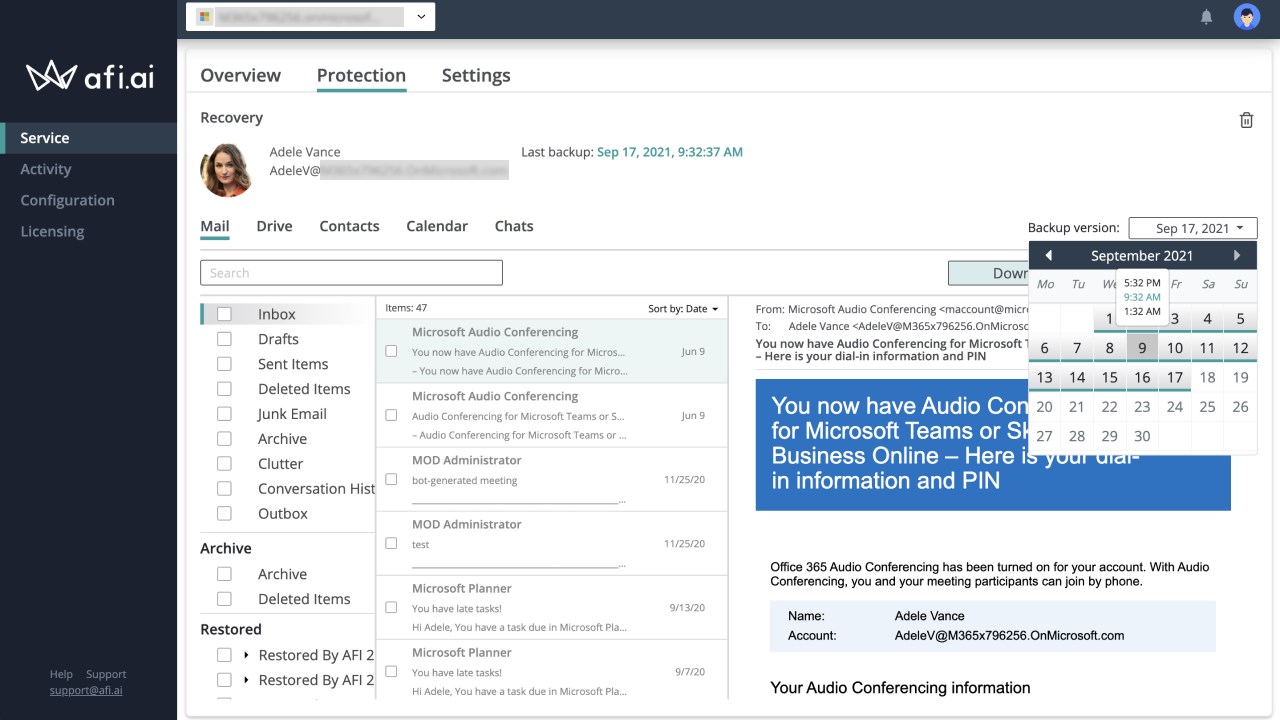Expand the second Restored By AFI folder

(246, 680)
